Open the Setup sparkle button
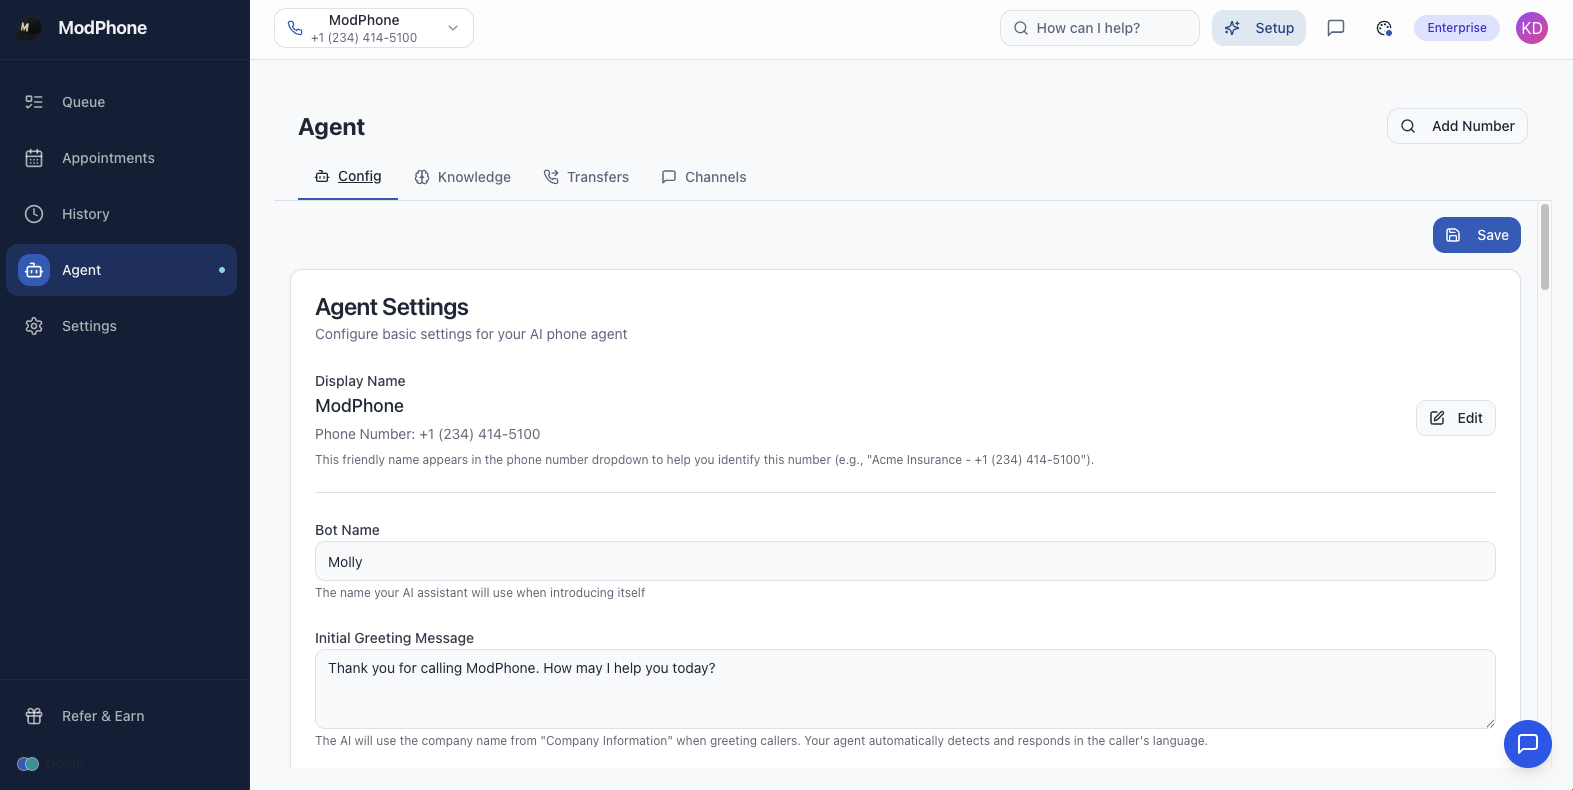 click(1259, 28)
